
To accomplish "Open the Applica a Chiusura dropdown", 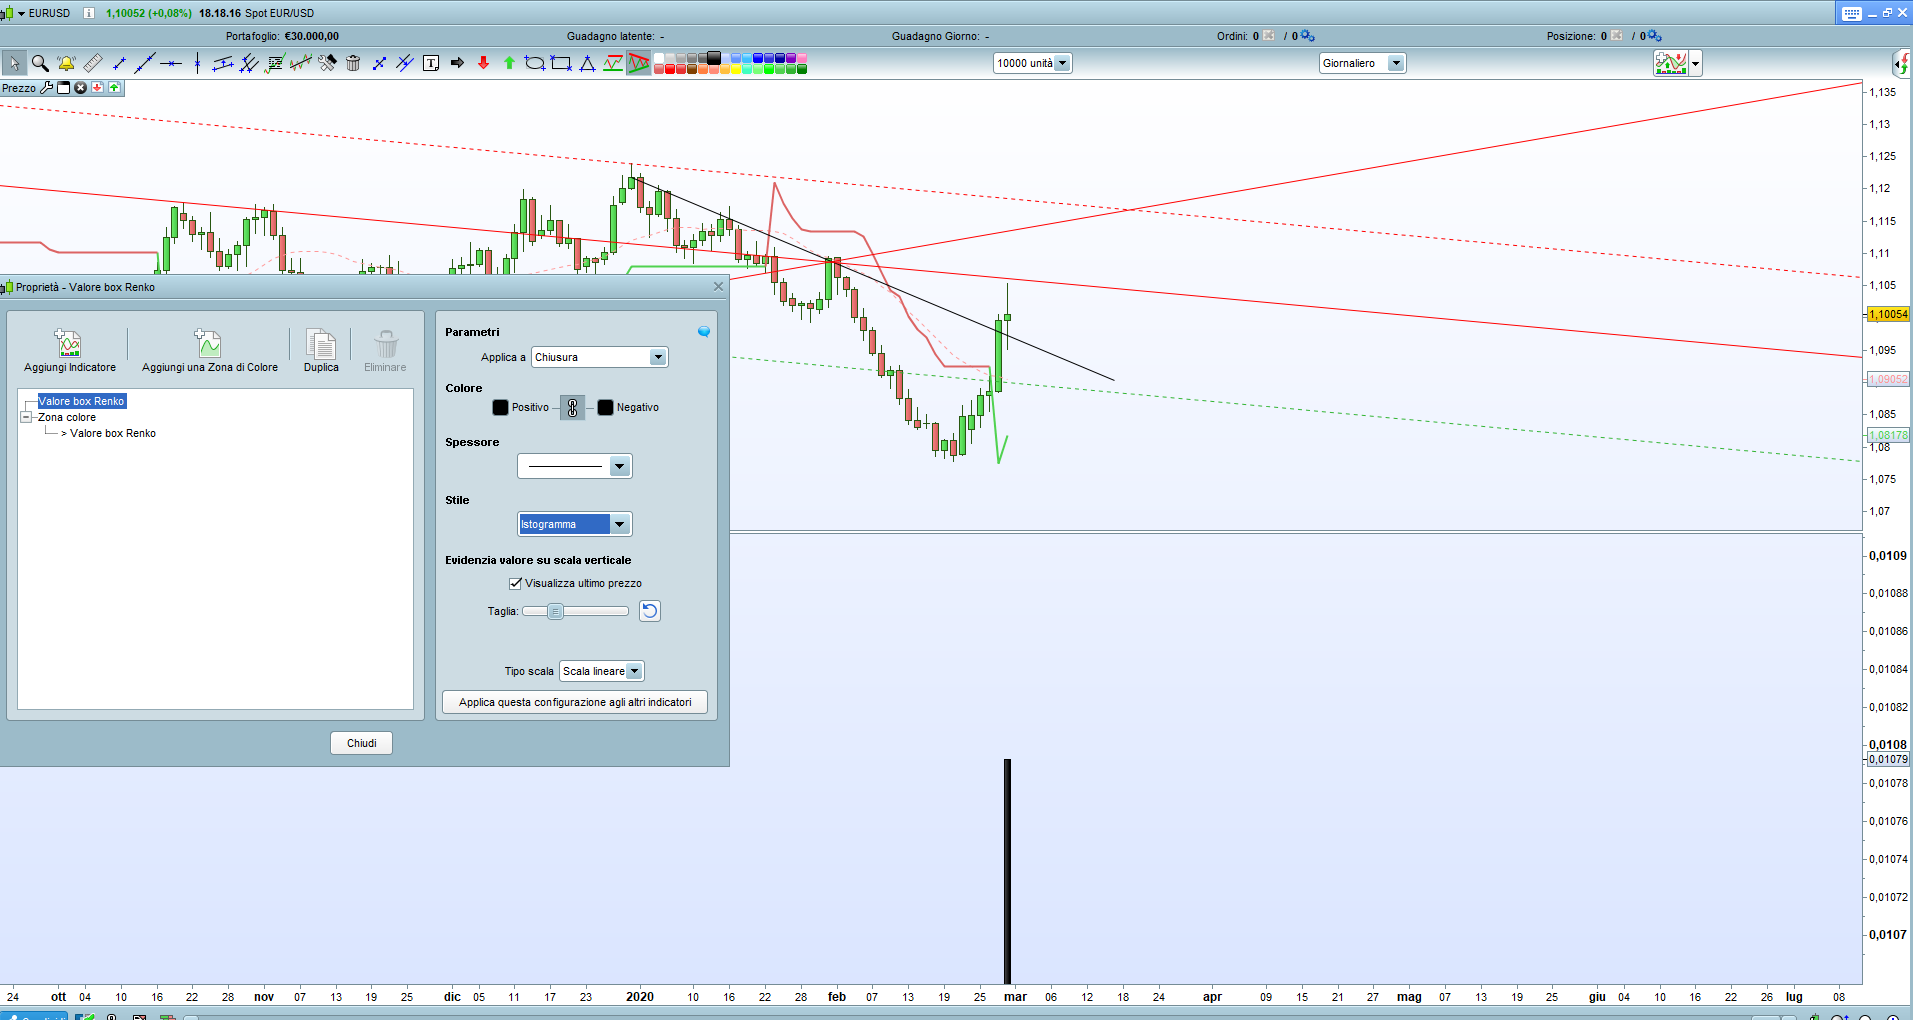I will click(x=599, y=357).
